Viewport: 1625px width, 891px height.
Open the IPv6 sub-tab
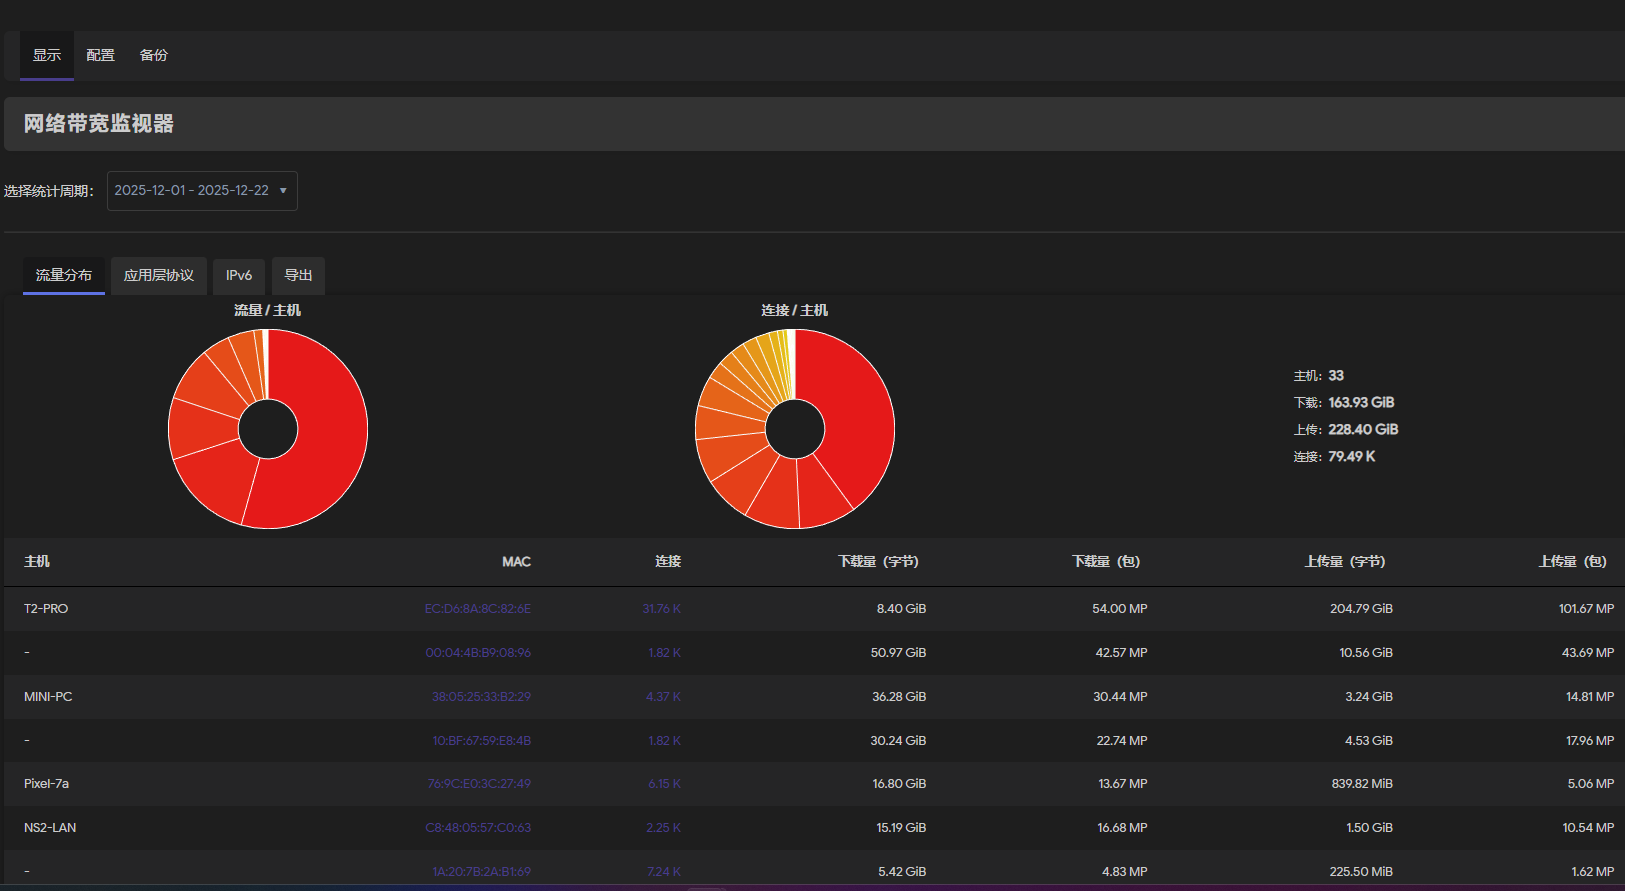[239, 275]
